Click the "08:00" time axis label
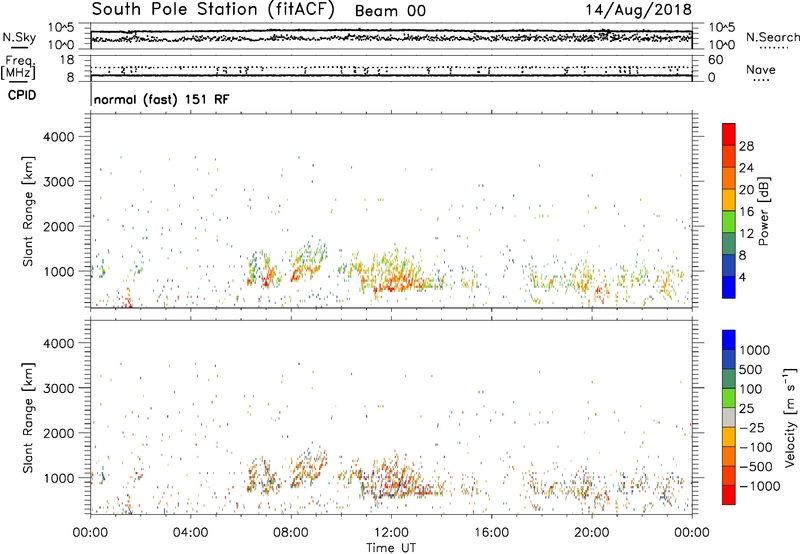The width and height of the screenshot is (800, 554). 291,533
